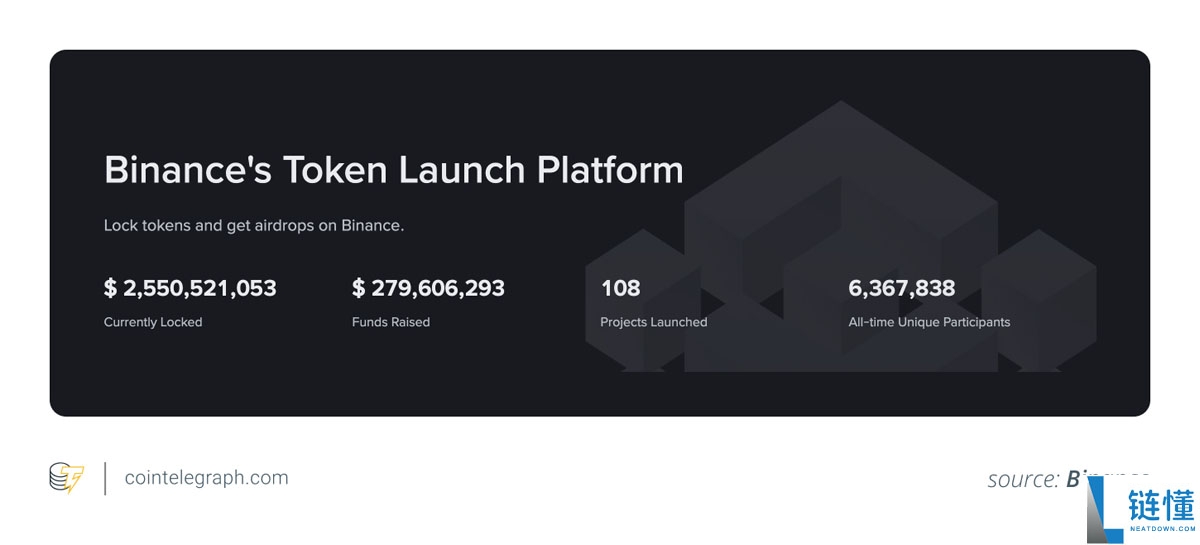
Task: Click the All-time Unique Participants label
Action: (929, 322)
